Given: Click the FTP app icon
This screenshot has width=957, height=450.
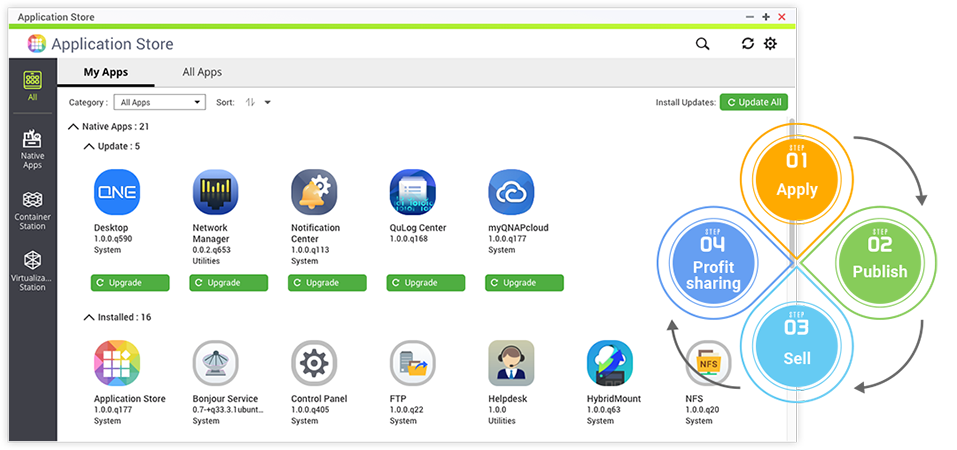Looking at the screenshot, I should tap(413, 363).
